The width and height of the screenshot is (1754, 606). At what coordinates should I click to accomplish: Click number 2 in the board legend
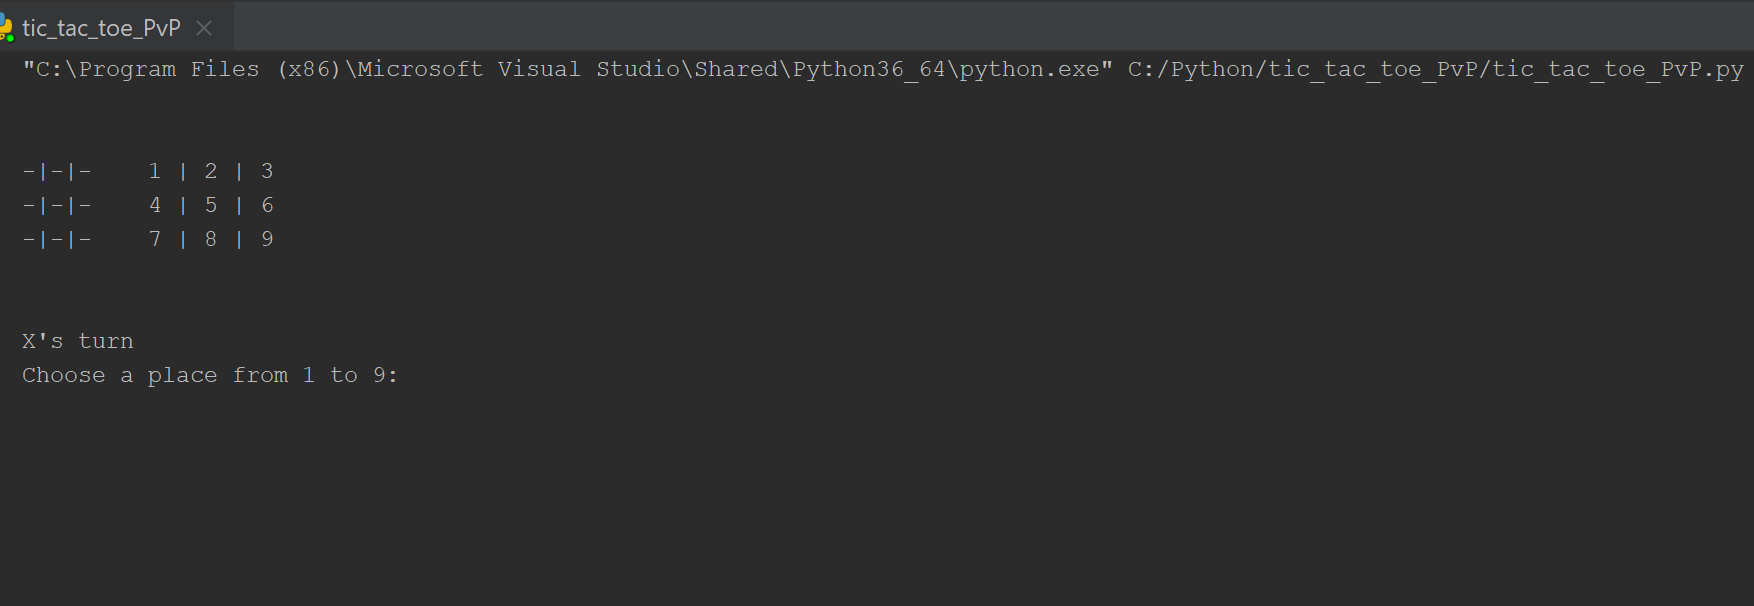point(211,171)
